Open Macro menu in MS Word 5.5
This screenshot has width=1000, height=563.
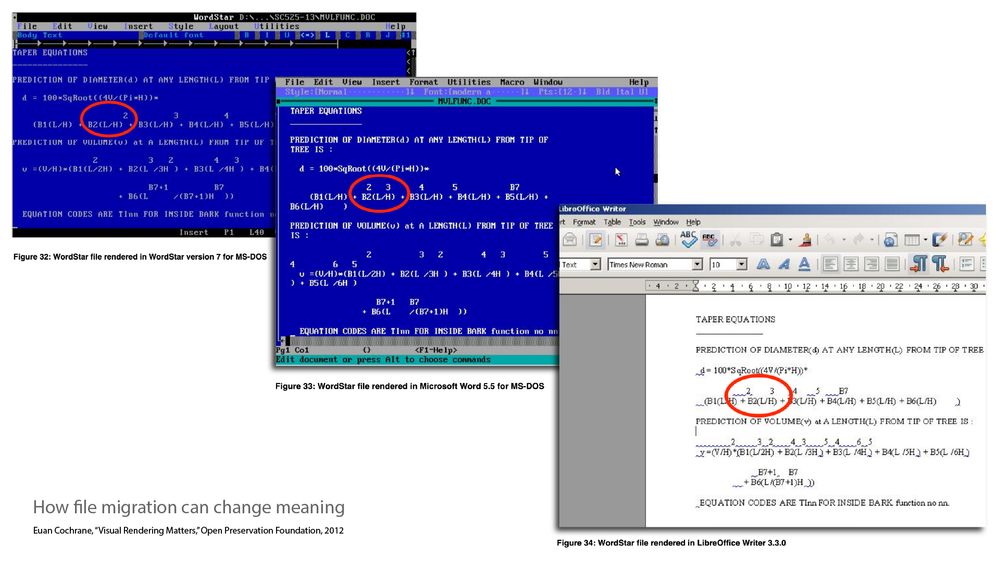(512, 82)
